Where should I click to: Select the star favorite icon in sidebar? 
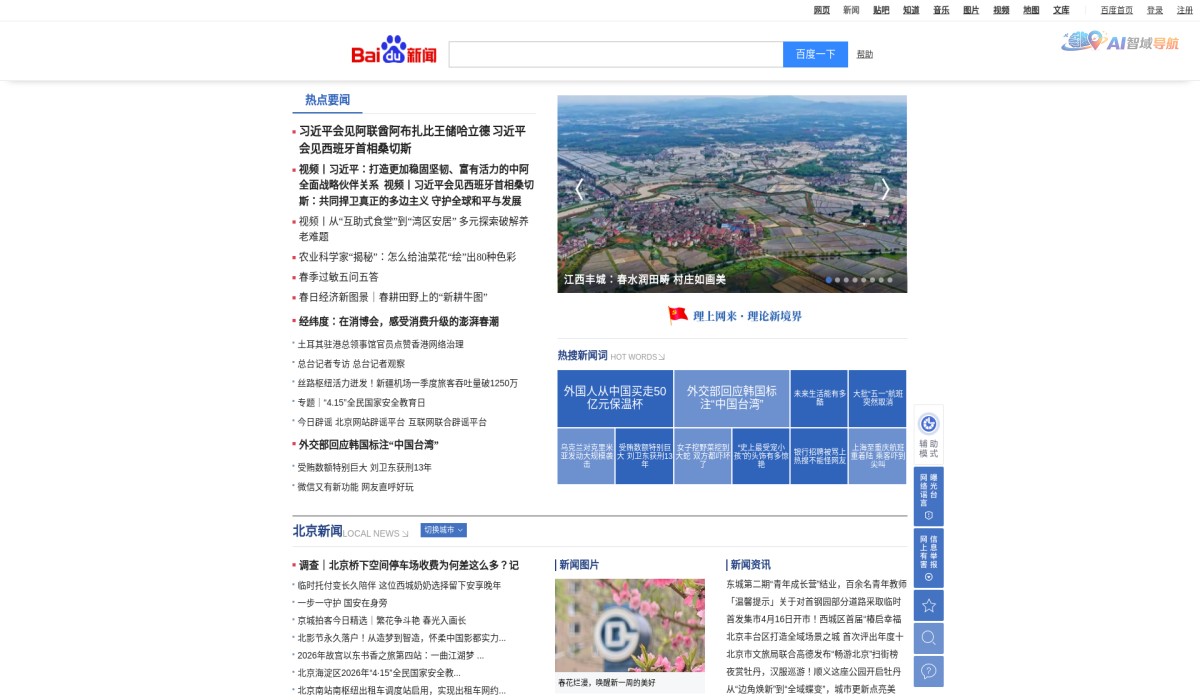coord(929,604)
